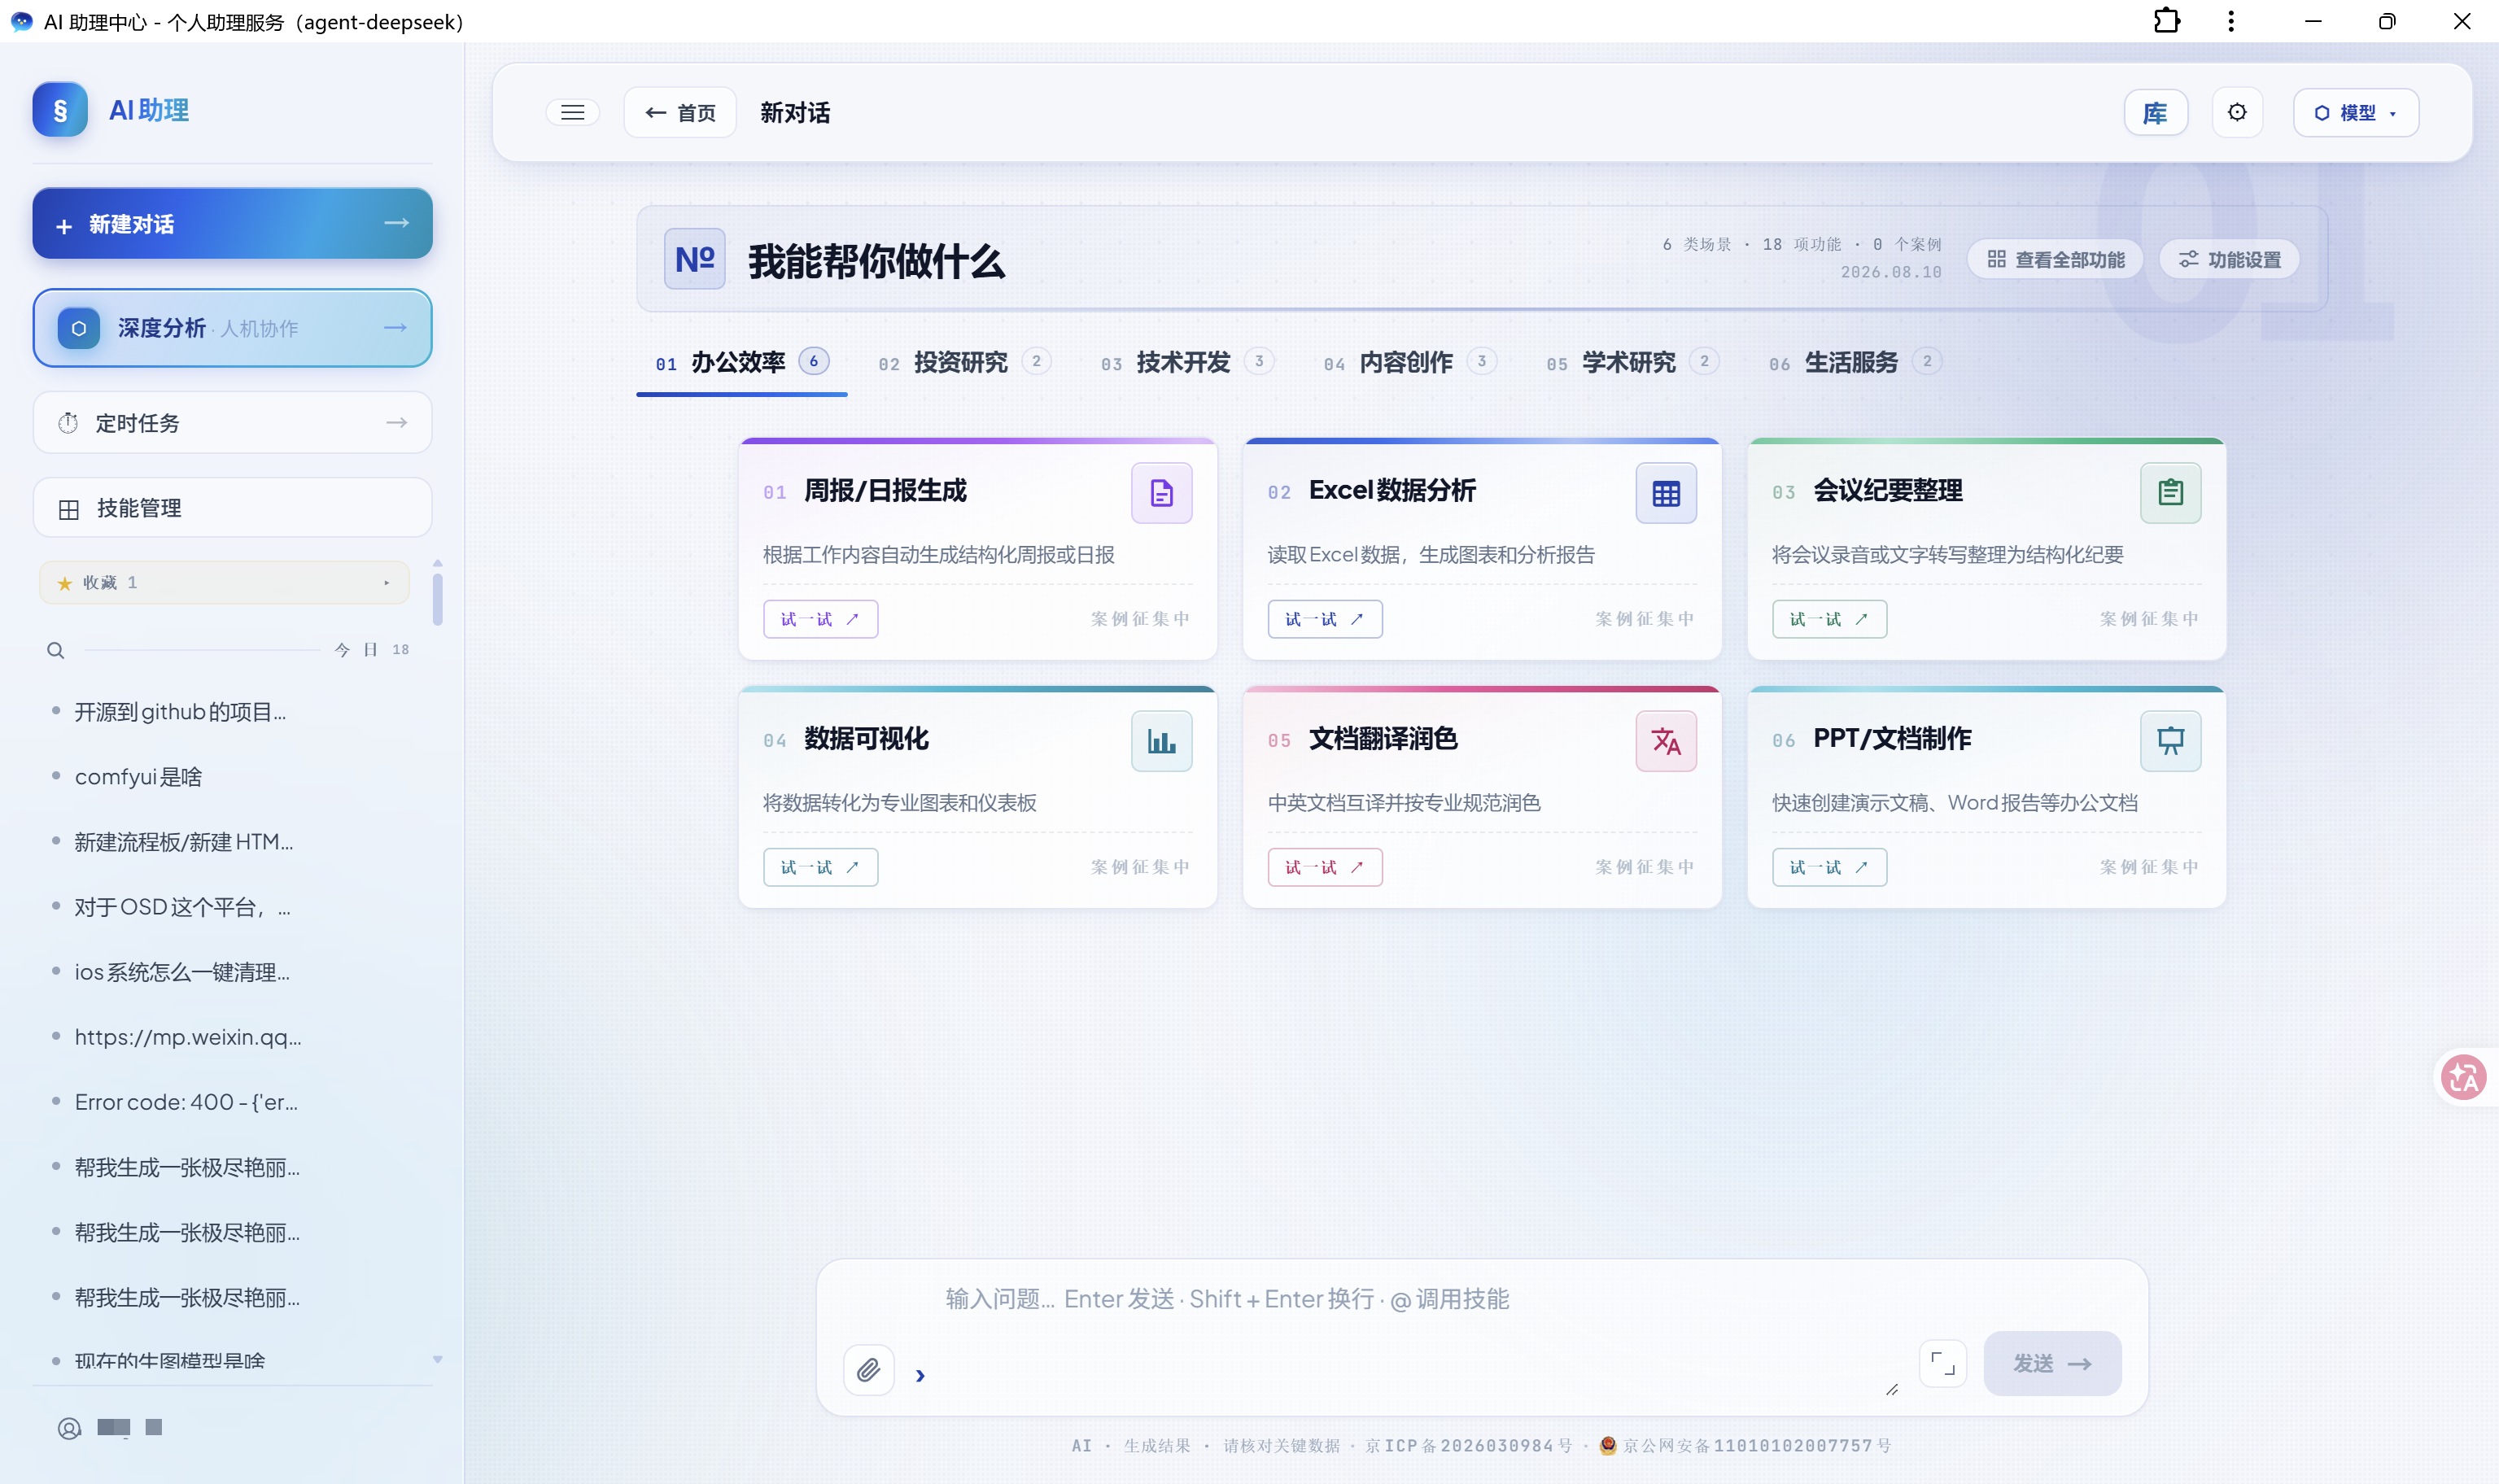Click 查看全部功能 button

pos(2055,259)
